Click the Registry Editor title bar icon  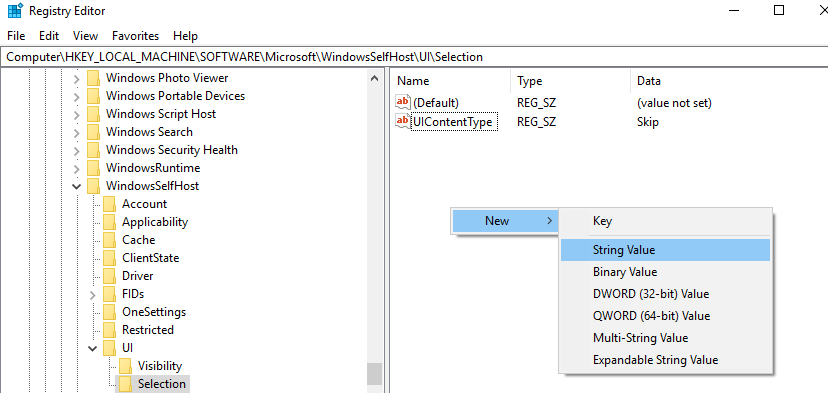pyautogui.click(x=15, y=10)
